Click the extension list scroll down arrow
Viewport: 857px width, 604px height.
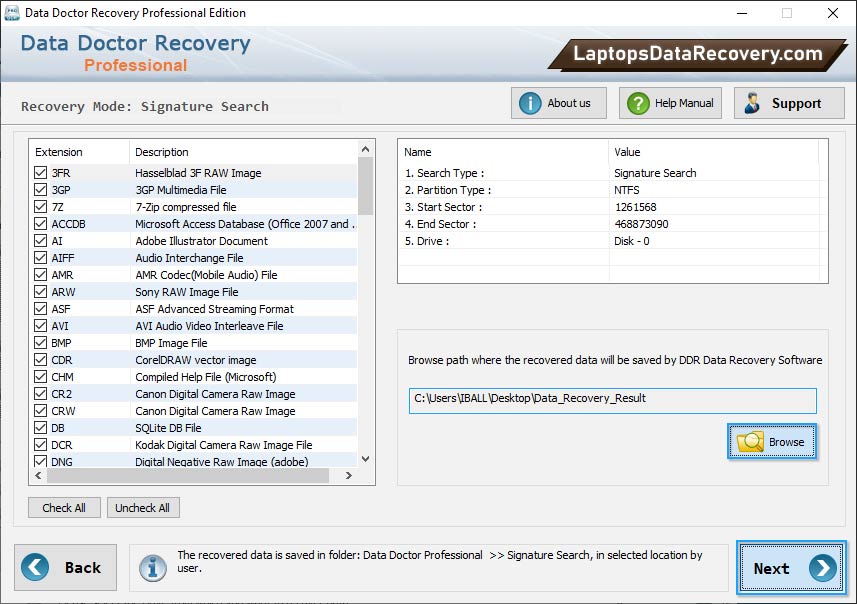tap(366, 459)
